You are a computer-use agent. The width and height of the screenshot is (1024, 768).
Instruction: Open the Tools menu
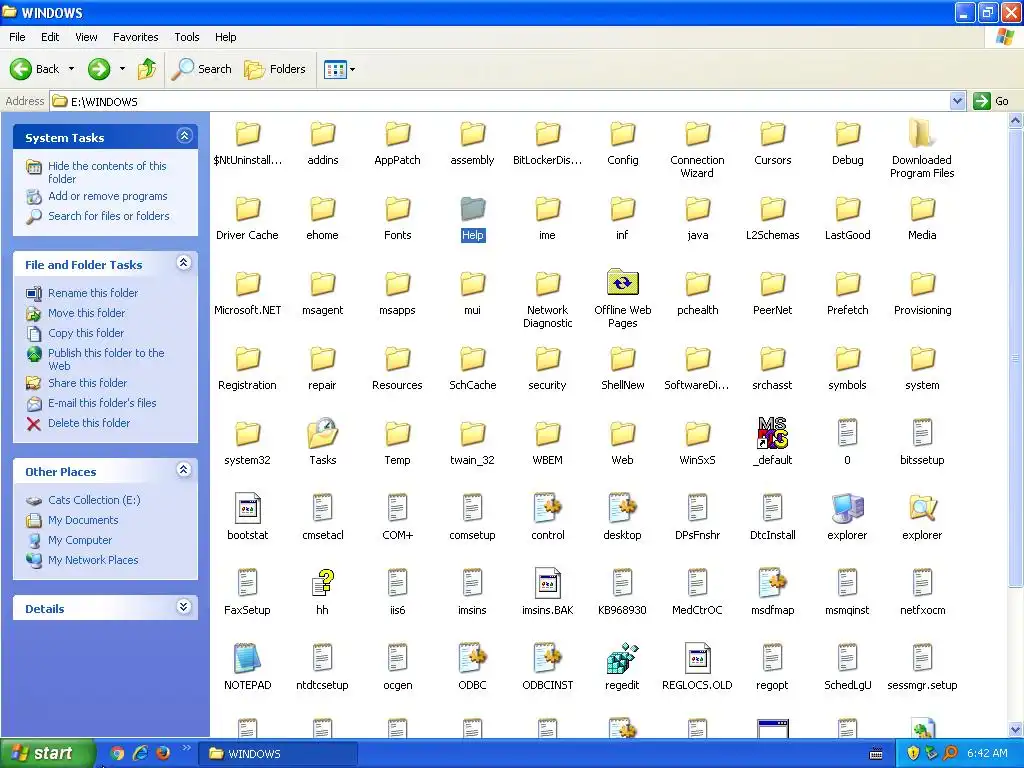tap(187, 37)
